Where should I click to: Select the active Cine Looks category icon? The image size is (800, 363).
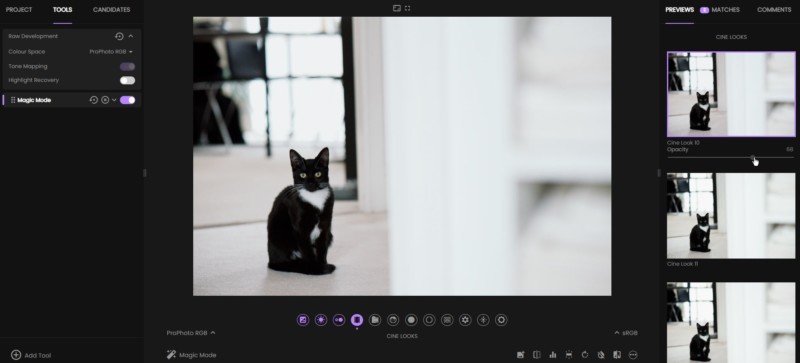357,320
